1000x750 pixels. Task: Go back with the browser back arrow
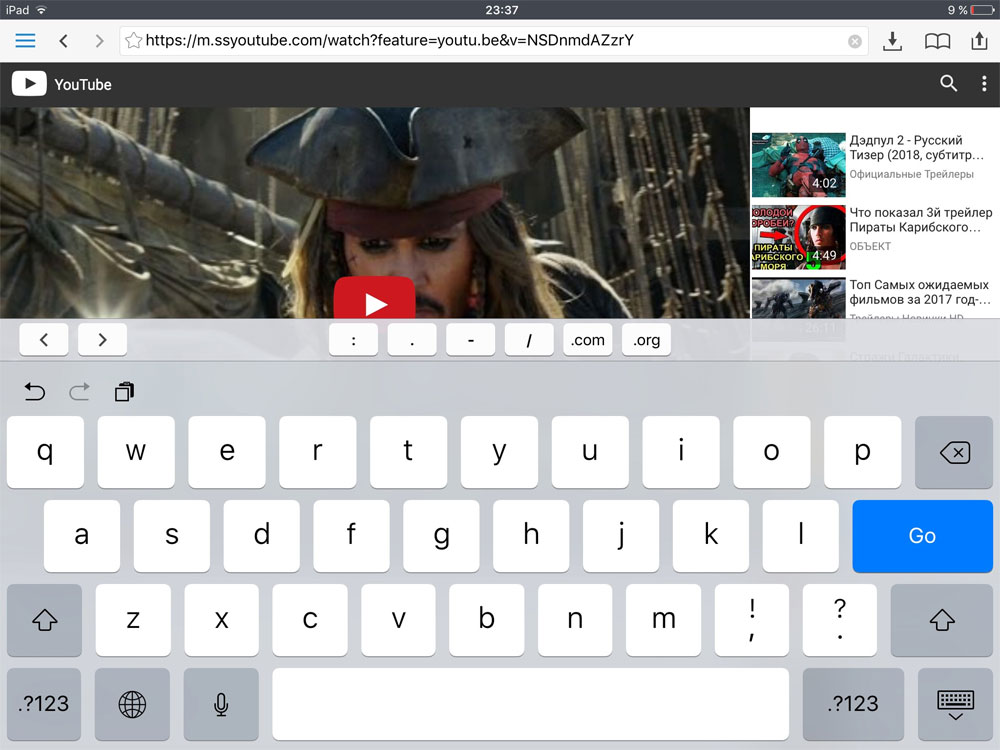click(x=63, y=41)
